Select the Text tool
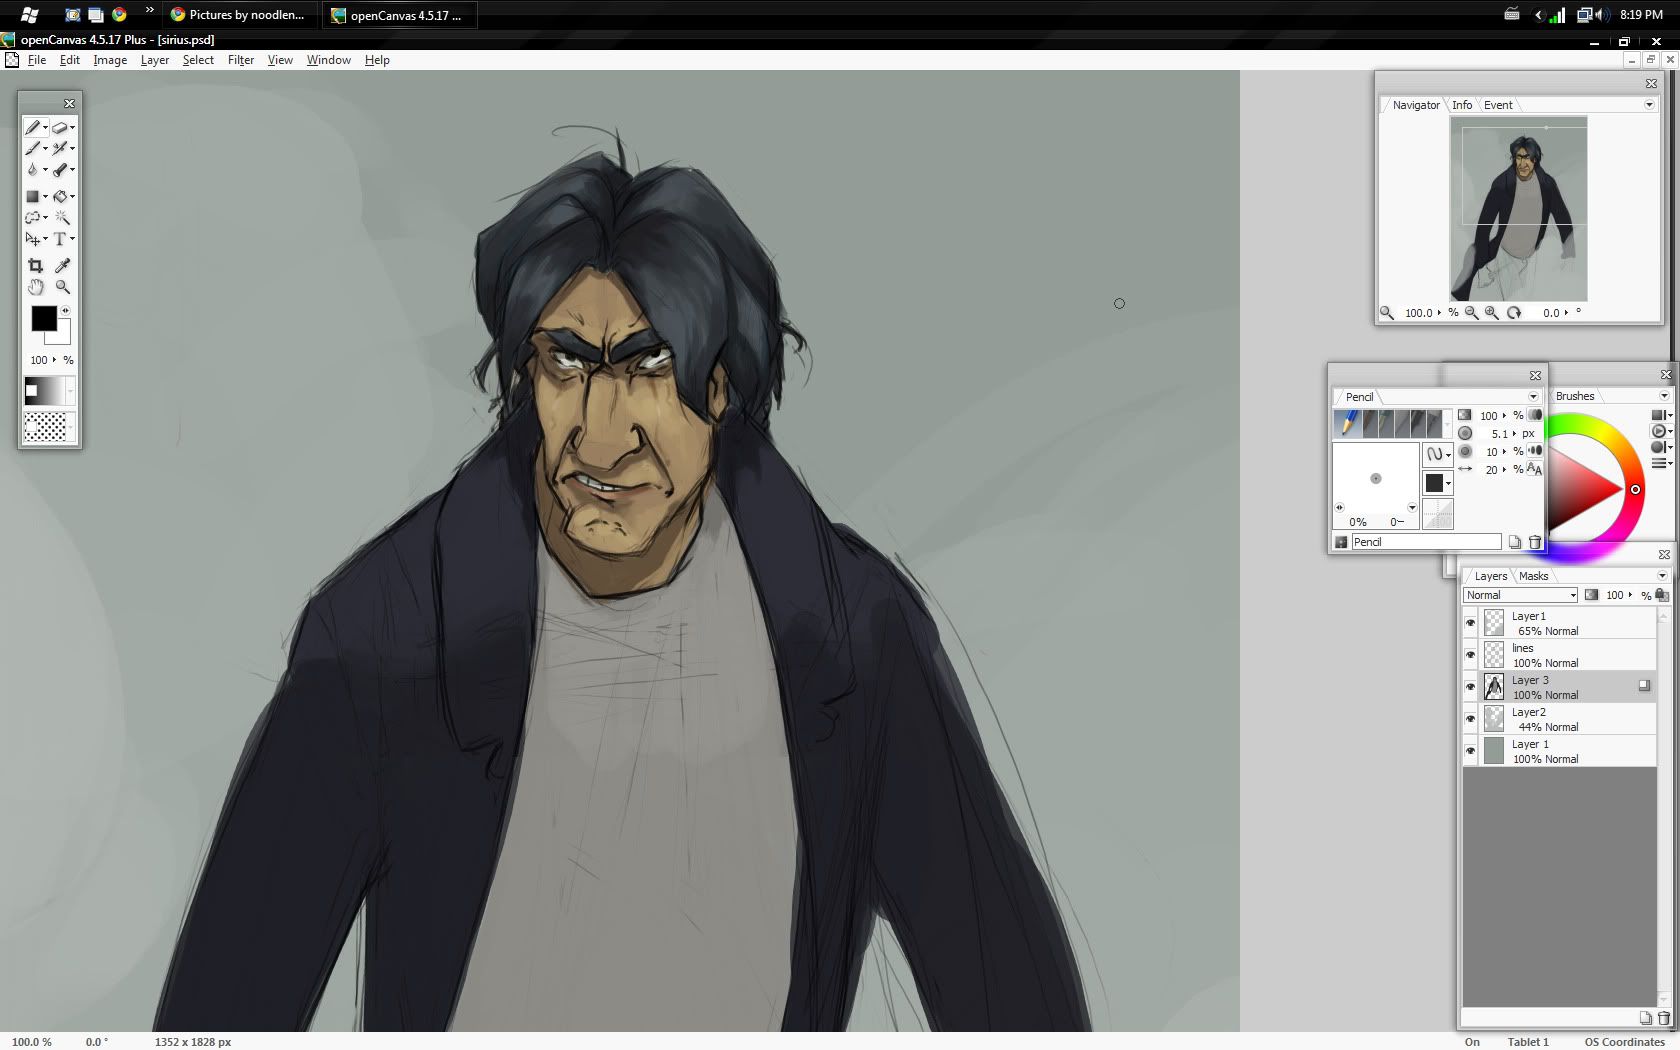 pos(60,239)
